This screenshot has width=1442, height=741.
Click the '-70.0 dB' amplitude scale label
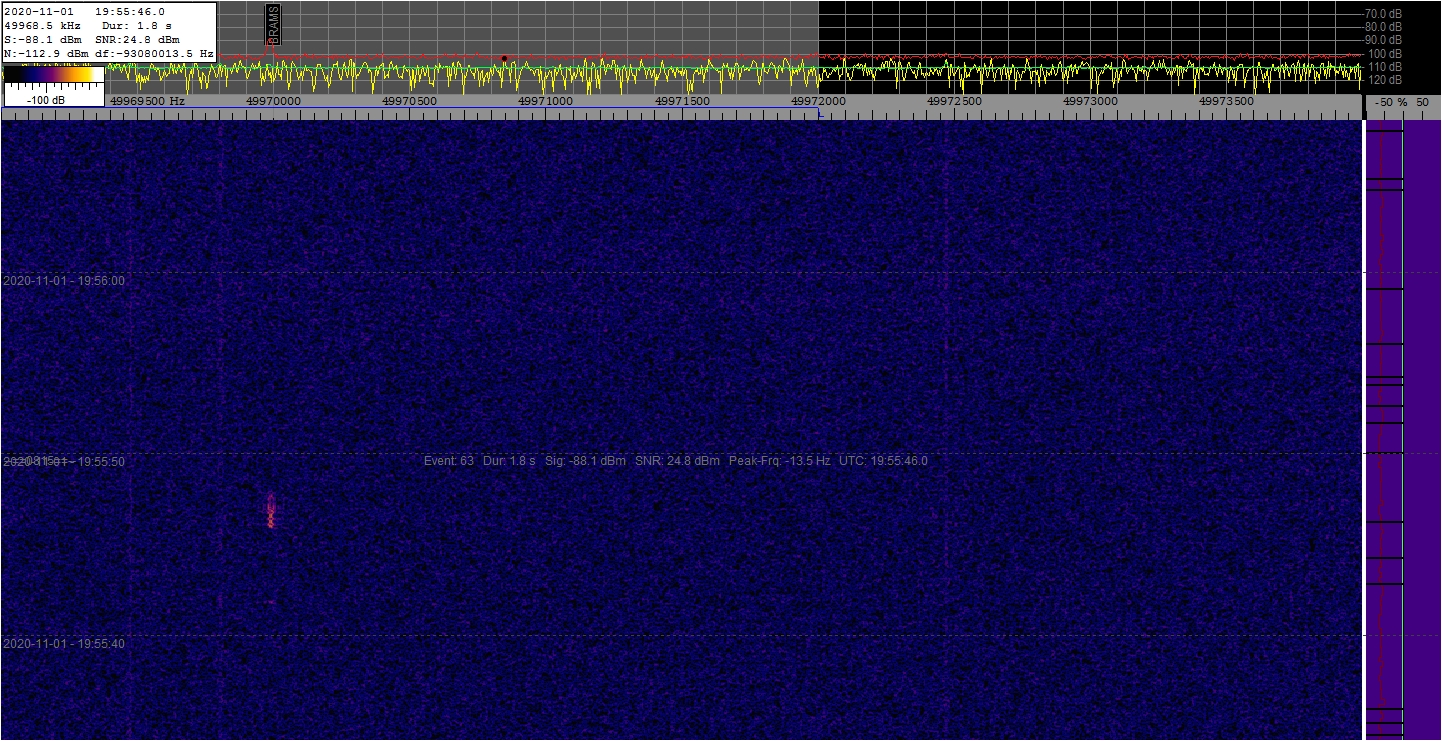pos(1383,13)
